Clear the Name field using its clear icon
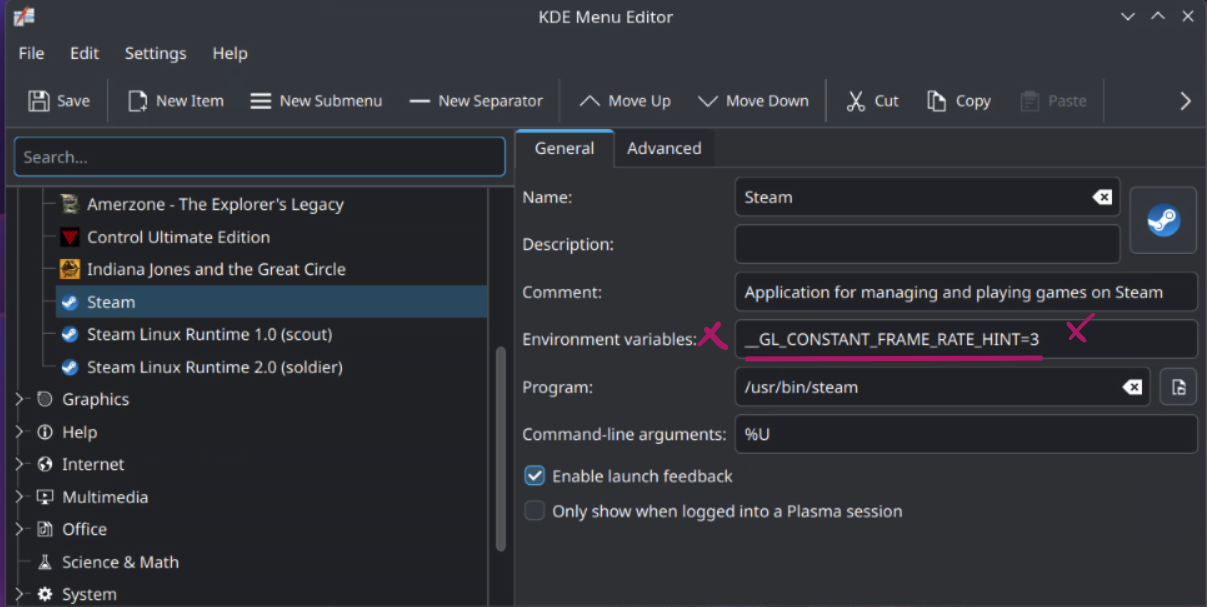This screenshot has height=607, width=1207. coord(1104,197)
